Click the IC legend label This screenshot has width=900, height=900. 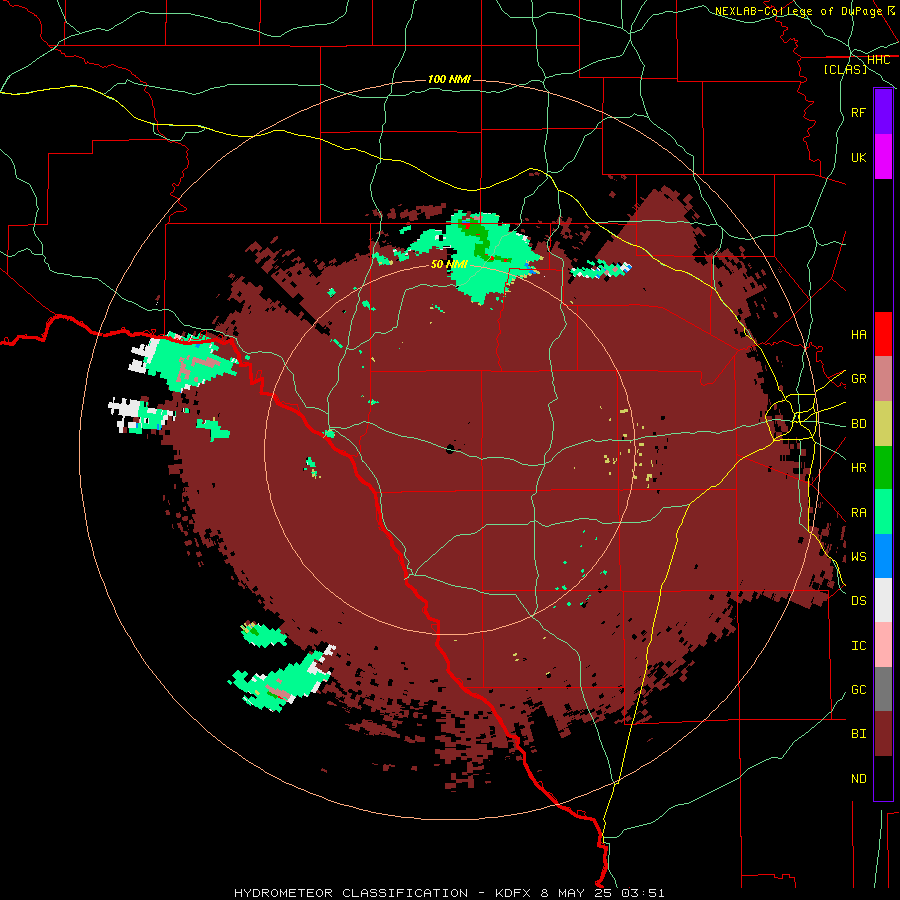click(x=858, y=646)
